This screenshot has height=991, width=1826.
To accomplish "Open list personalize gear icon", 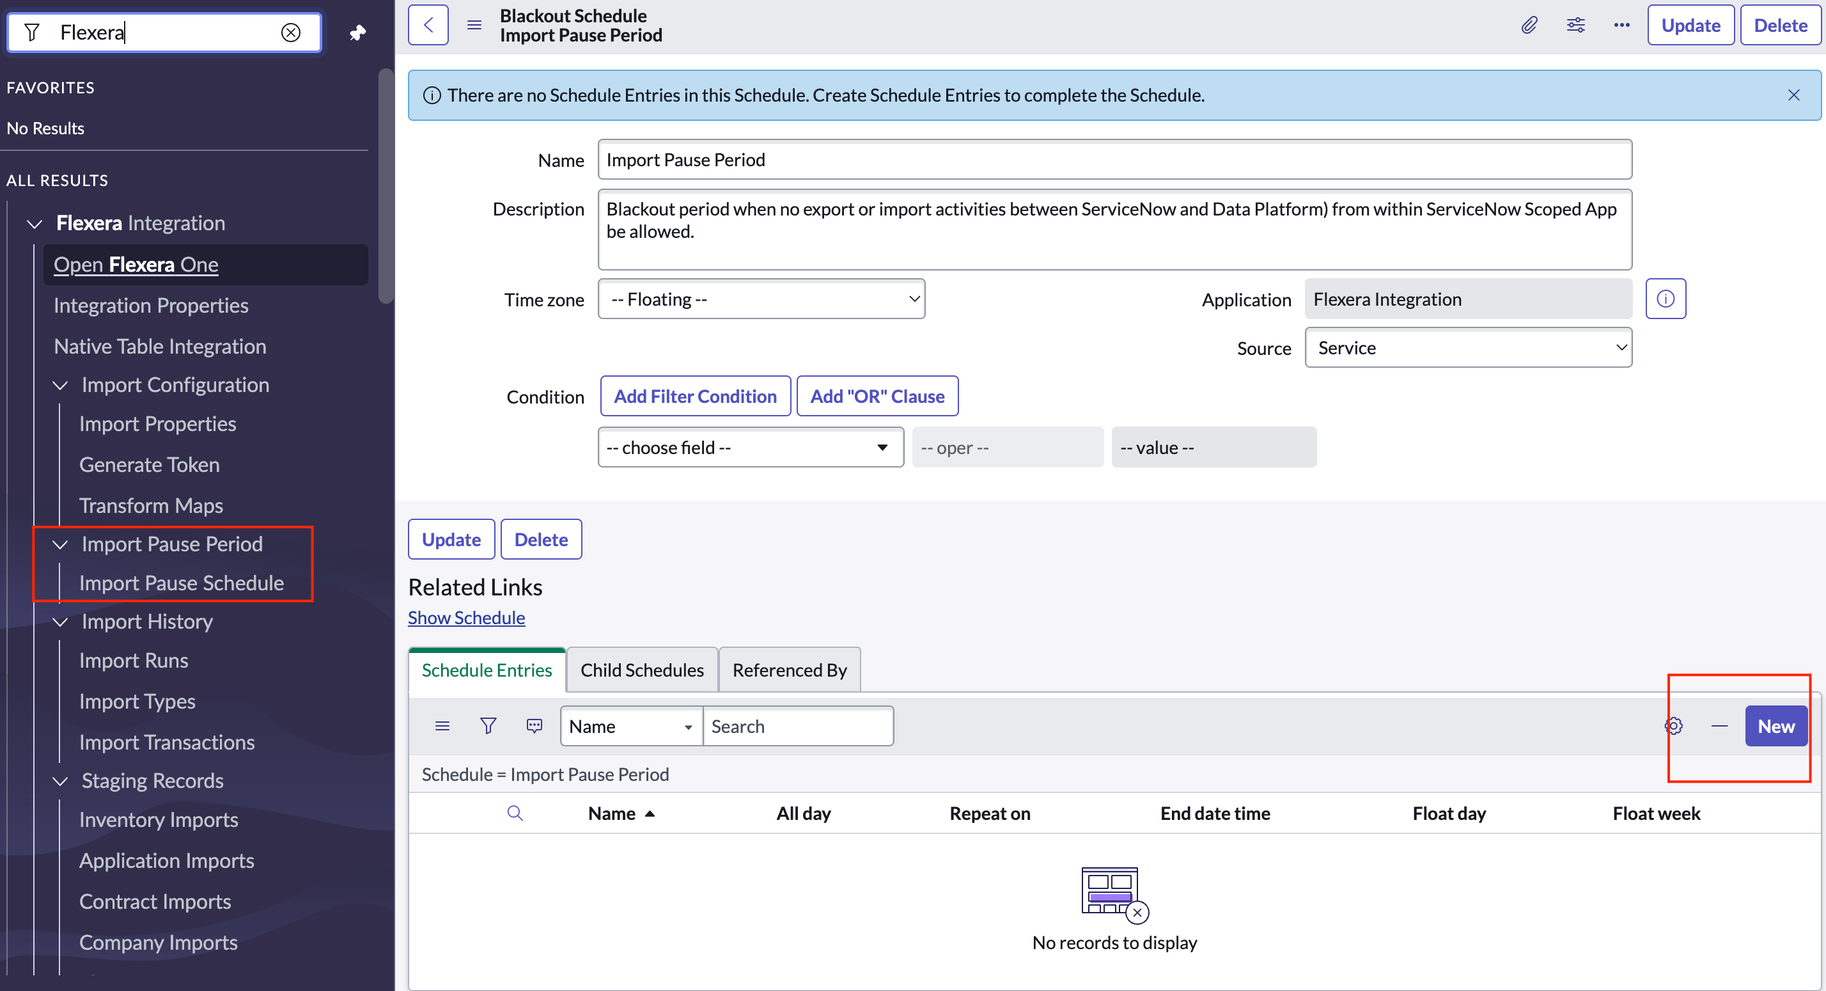I will click(x=1674, y=726).
